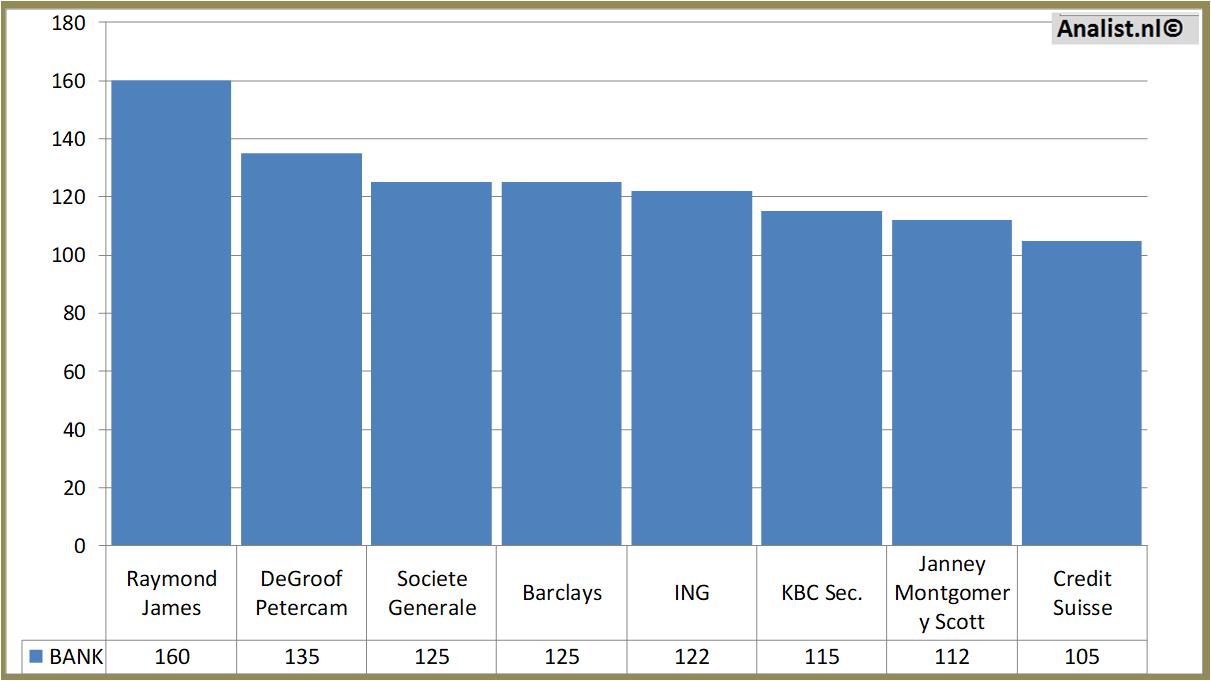Screen dimensions: 1211x681
Task: Click the DeGroof Petercam category label
Action: click(x=301, y=593)
